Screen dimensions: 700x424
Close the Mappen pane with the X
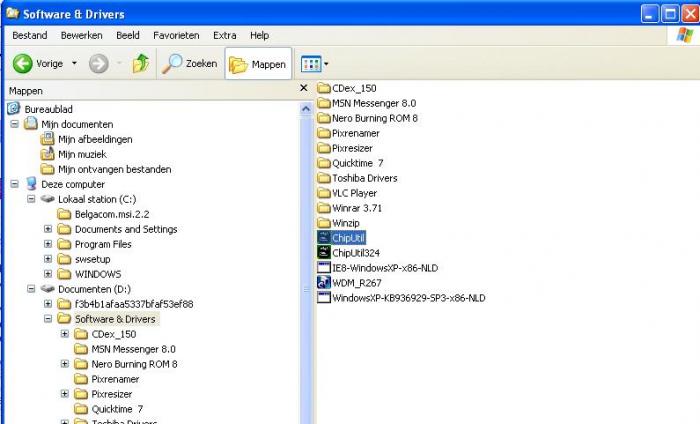304,88
